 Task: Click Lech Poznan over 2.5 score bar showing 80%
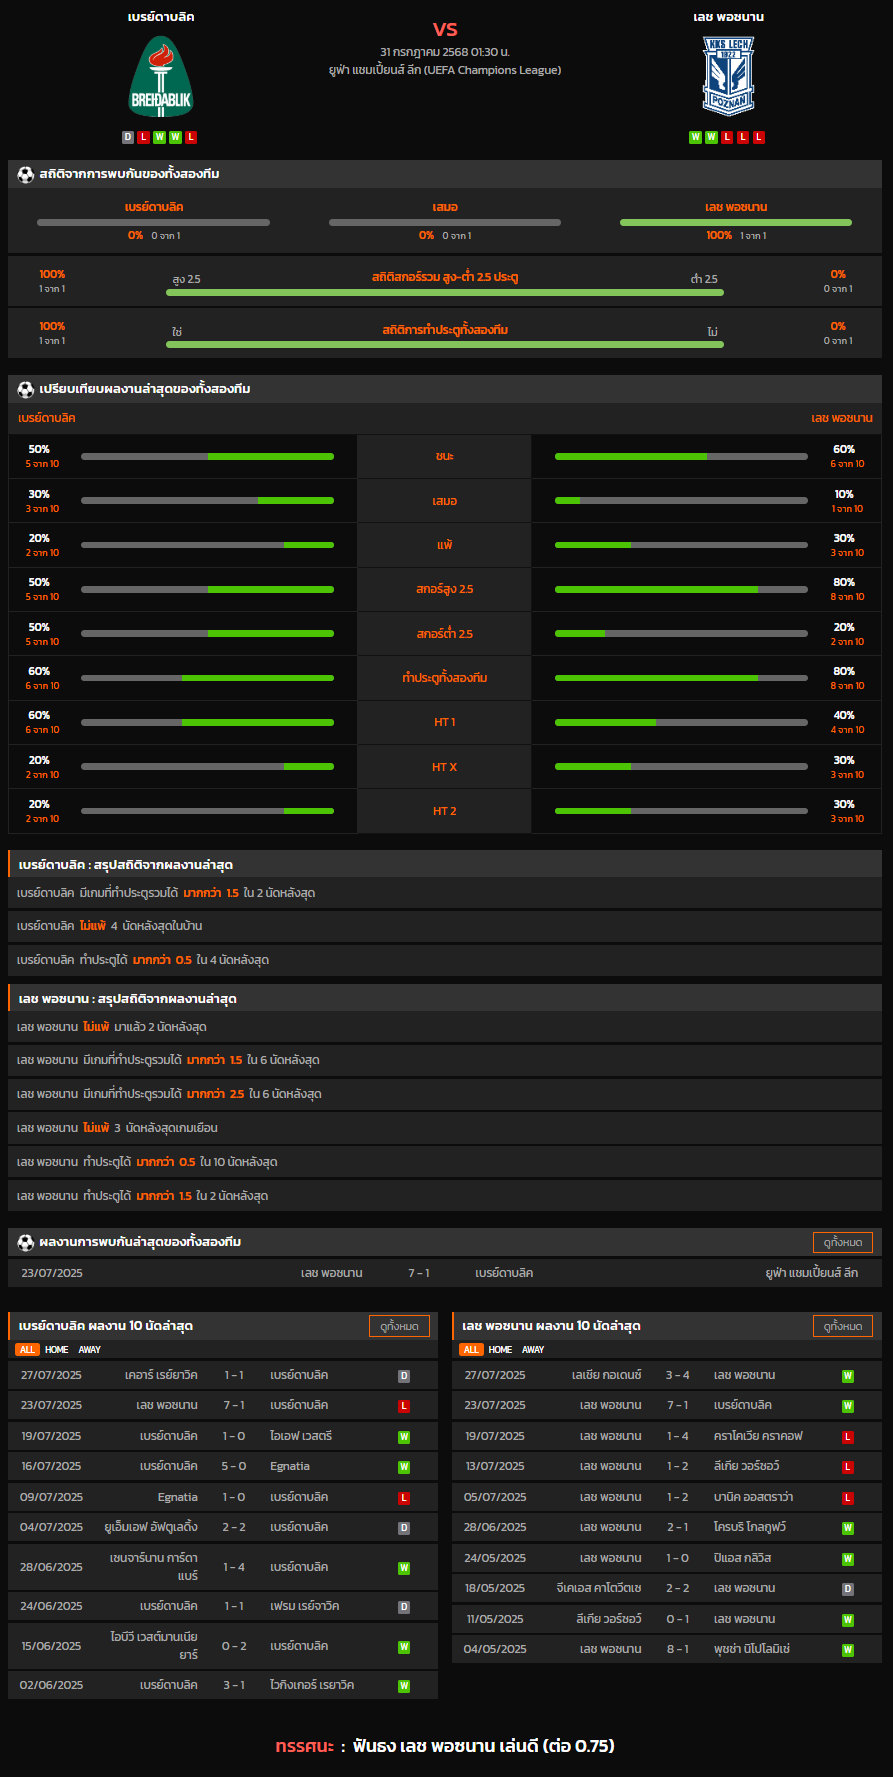point(681,590)
